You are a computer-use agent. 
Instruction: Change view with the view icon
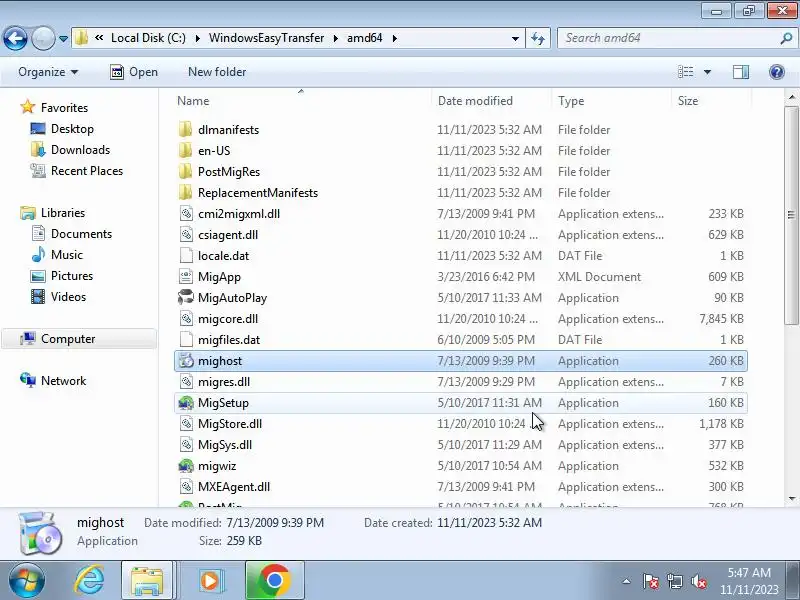pyautogui.click(x=685, y=72)
